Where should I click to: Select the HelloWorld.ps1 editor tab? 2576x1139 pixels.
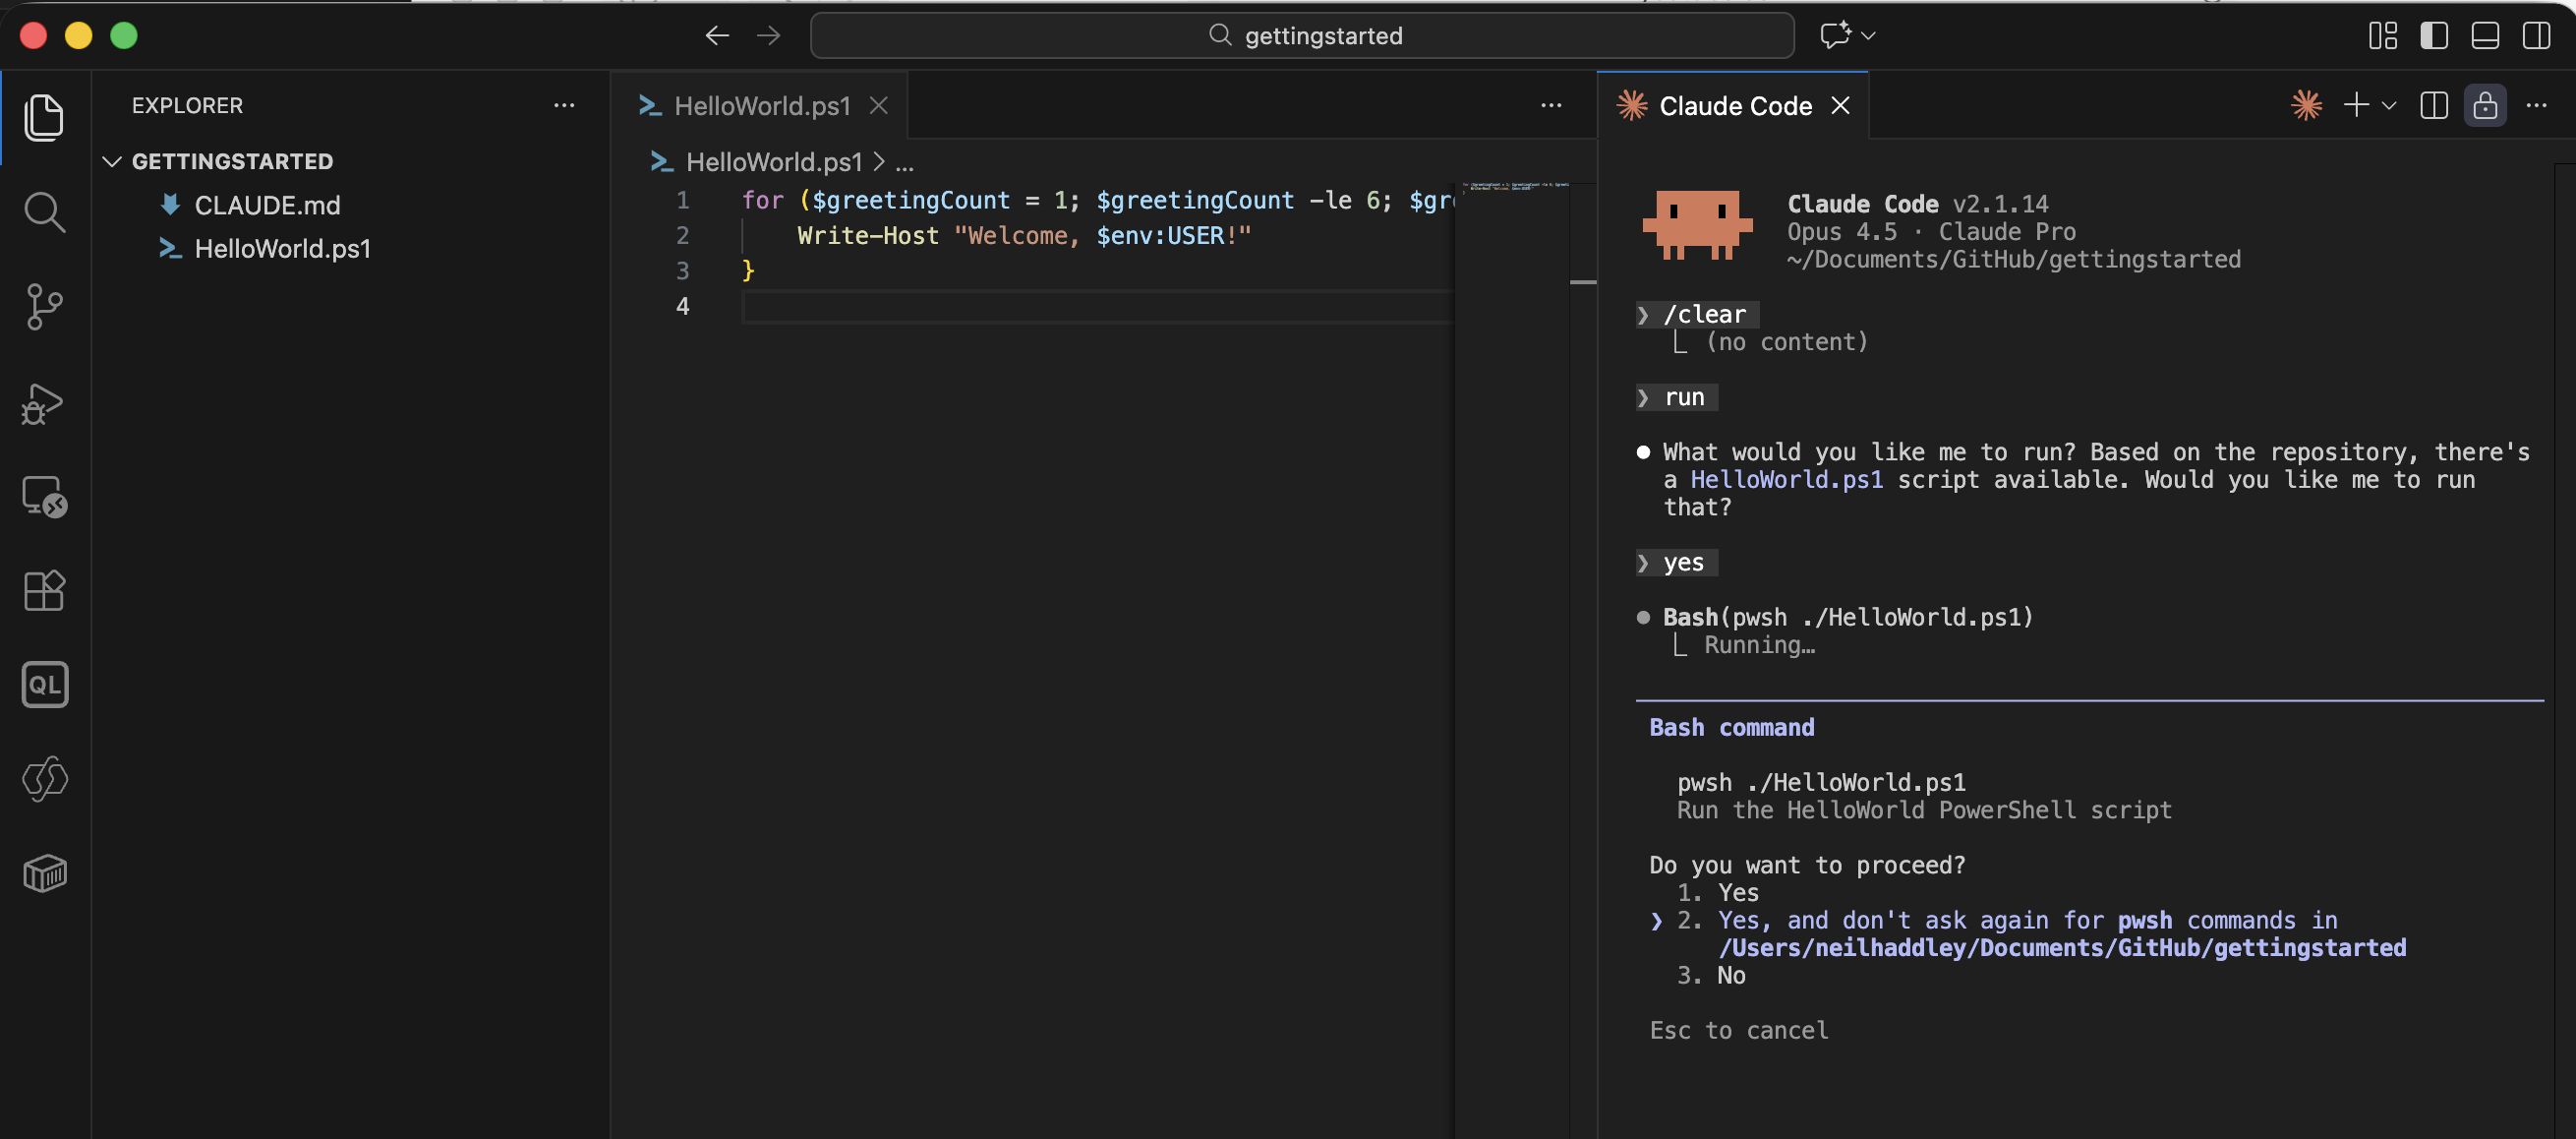[760, 105]
